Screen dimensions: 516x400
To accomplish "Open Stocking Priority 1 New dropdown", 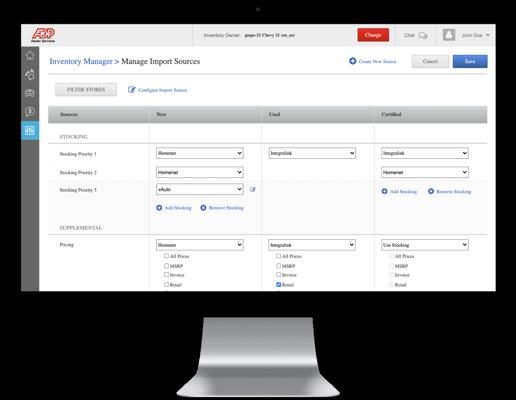I will [200, 153].
